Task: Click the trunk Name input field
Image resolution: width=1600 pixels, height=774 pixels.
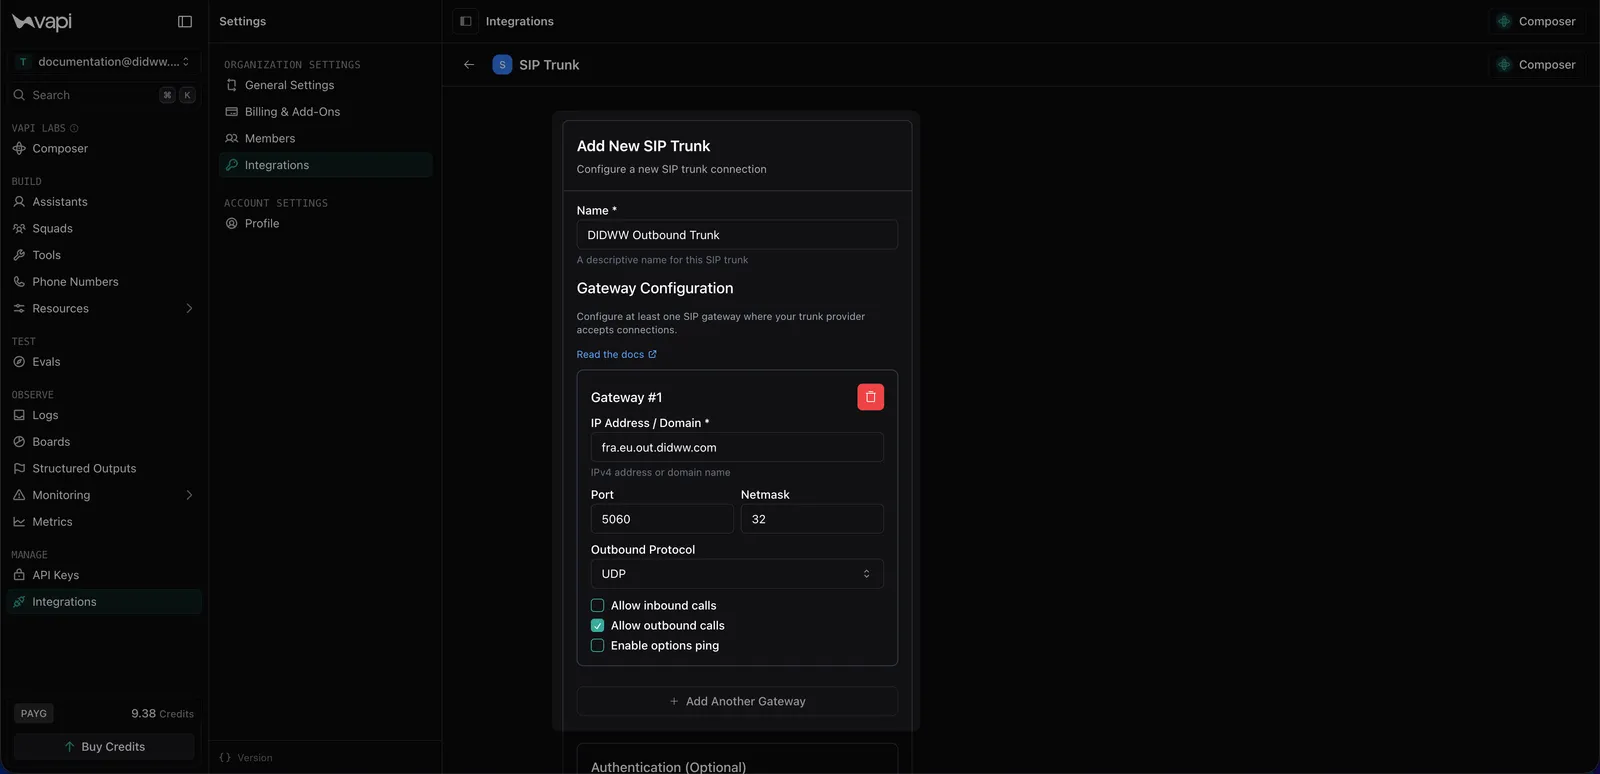Action: 737,235
